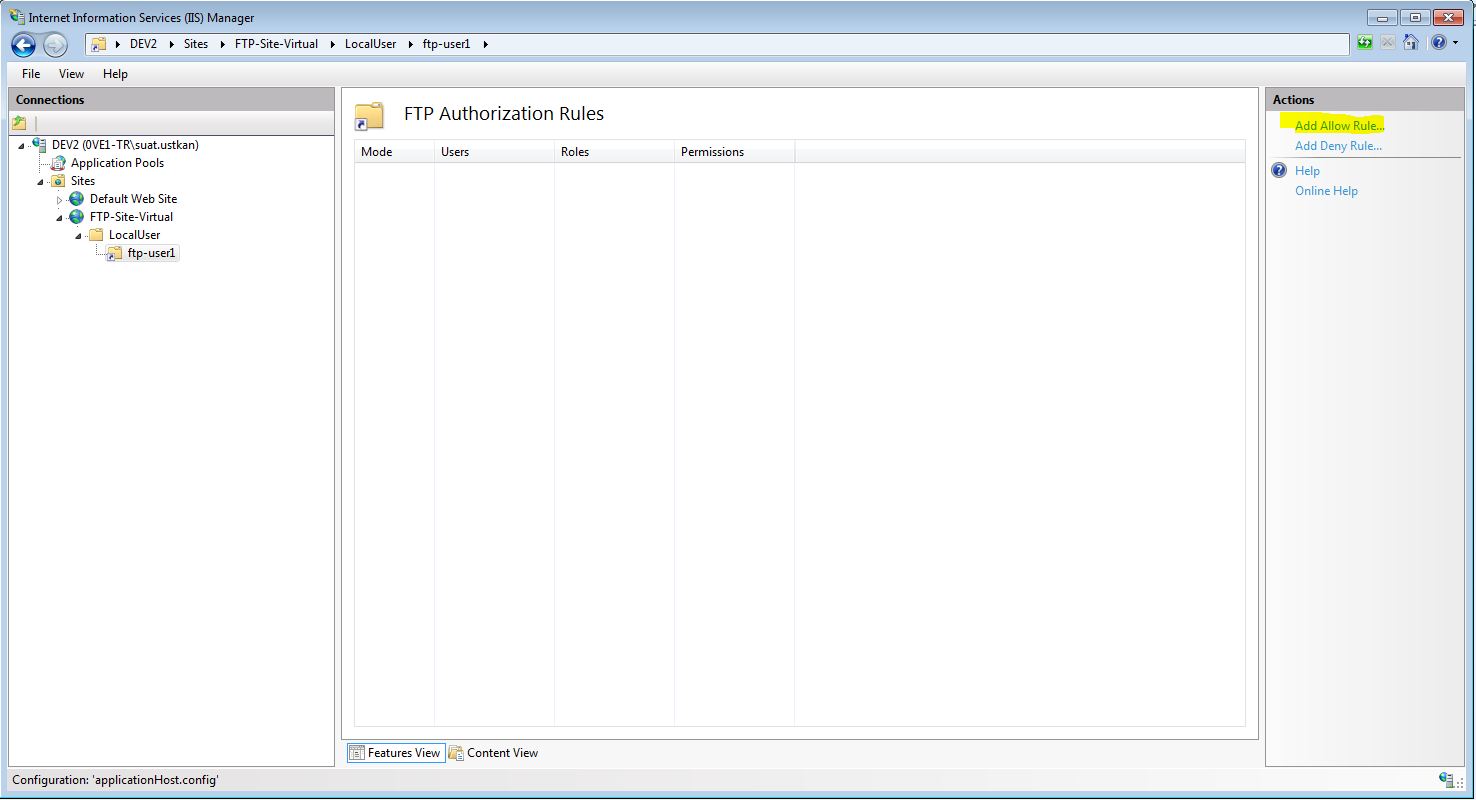This screenshot has height=800, width=1476.
Task: Sort by Roles column header
Action: click(x=614, y=152)
